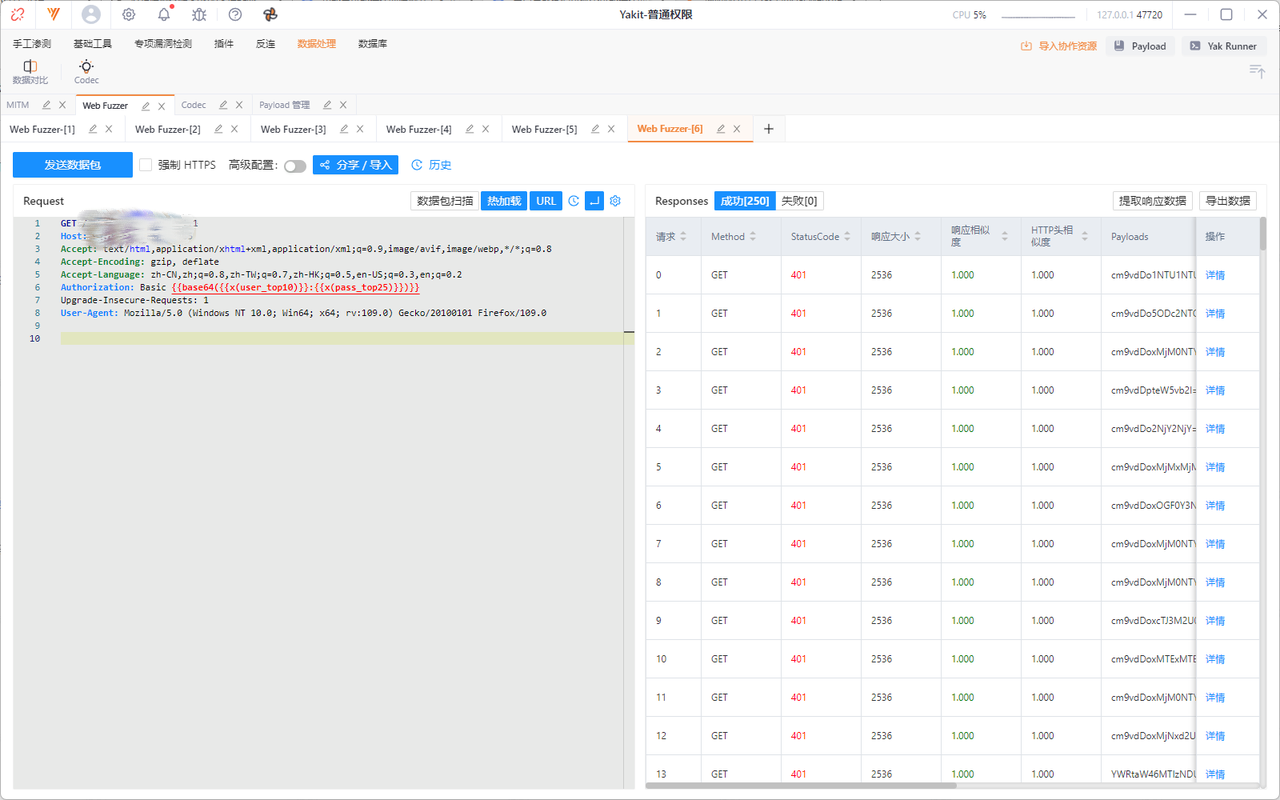Open the notifications bell
Screen dimensions: 1280x800
coord(164,15)
